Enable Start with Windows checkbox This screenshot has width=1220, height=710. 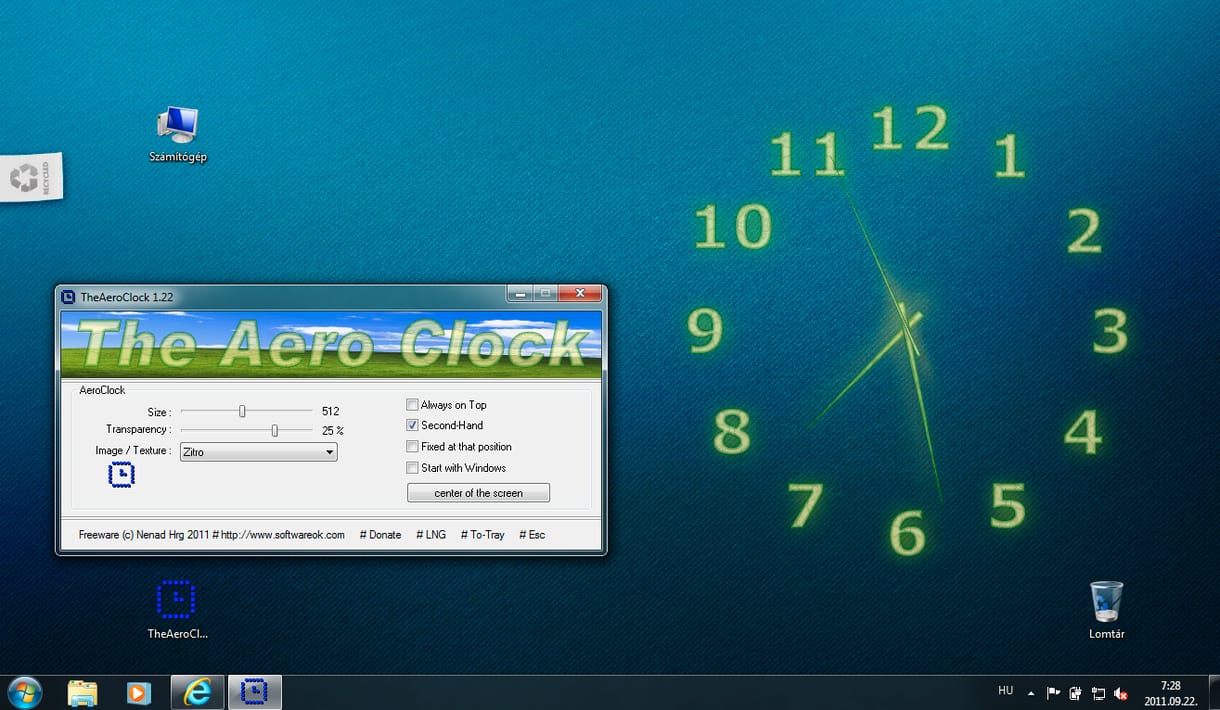(412, 467)
